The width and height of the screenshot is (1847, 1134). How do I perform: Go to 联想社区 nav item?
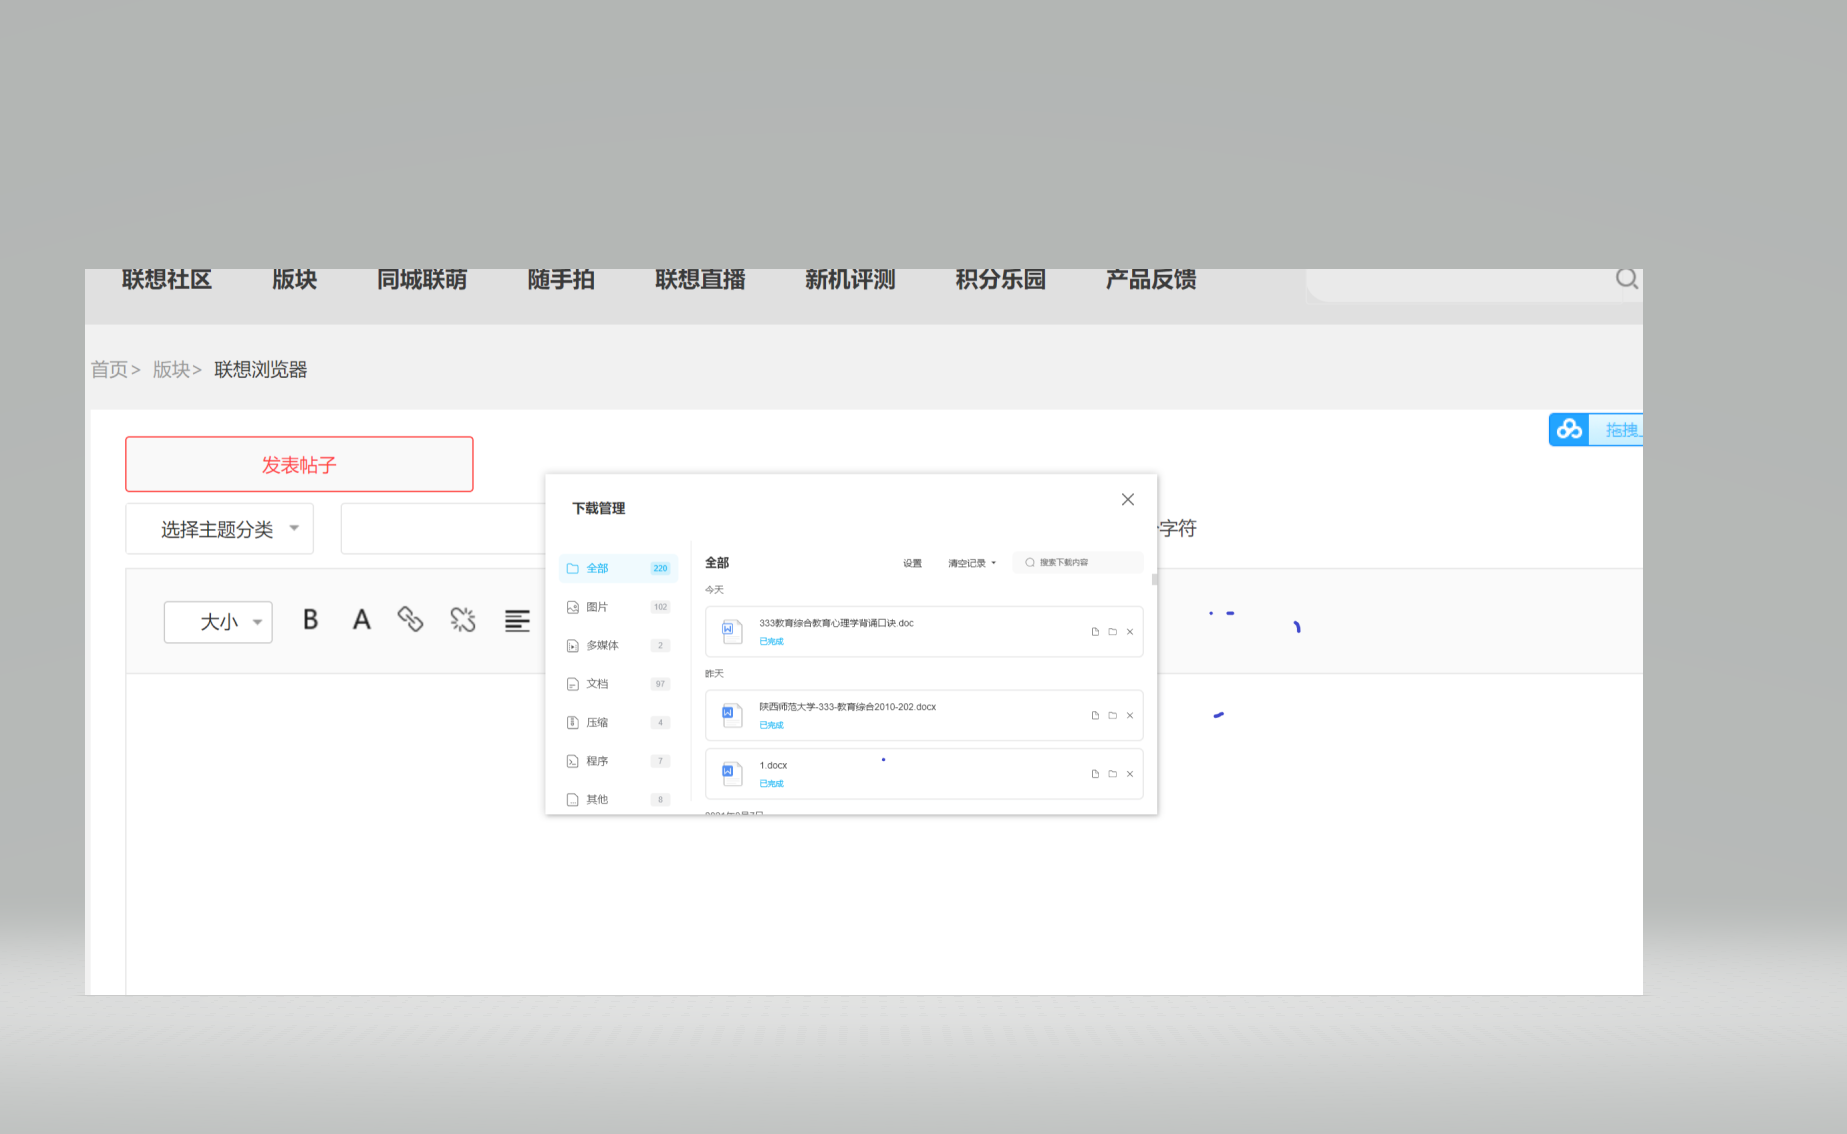tap(167, 279)
